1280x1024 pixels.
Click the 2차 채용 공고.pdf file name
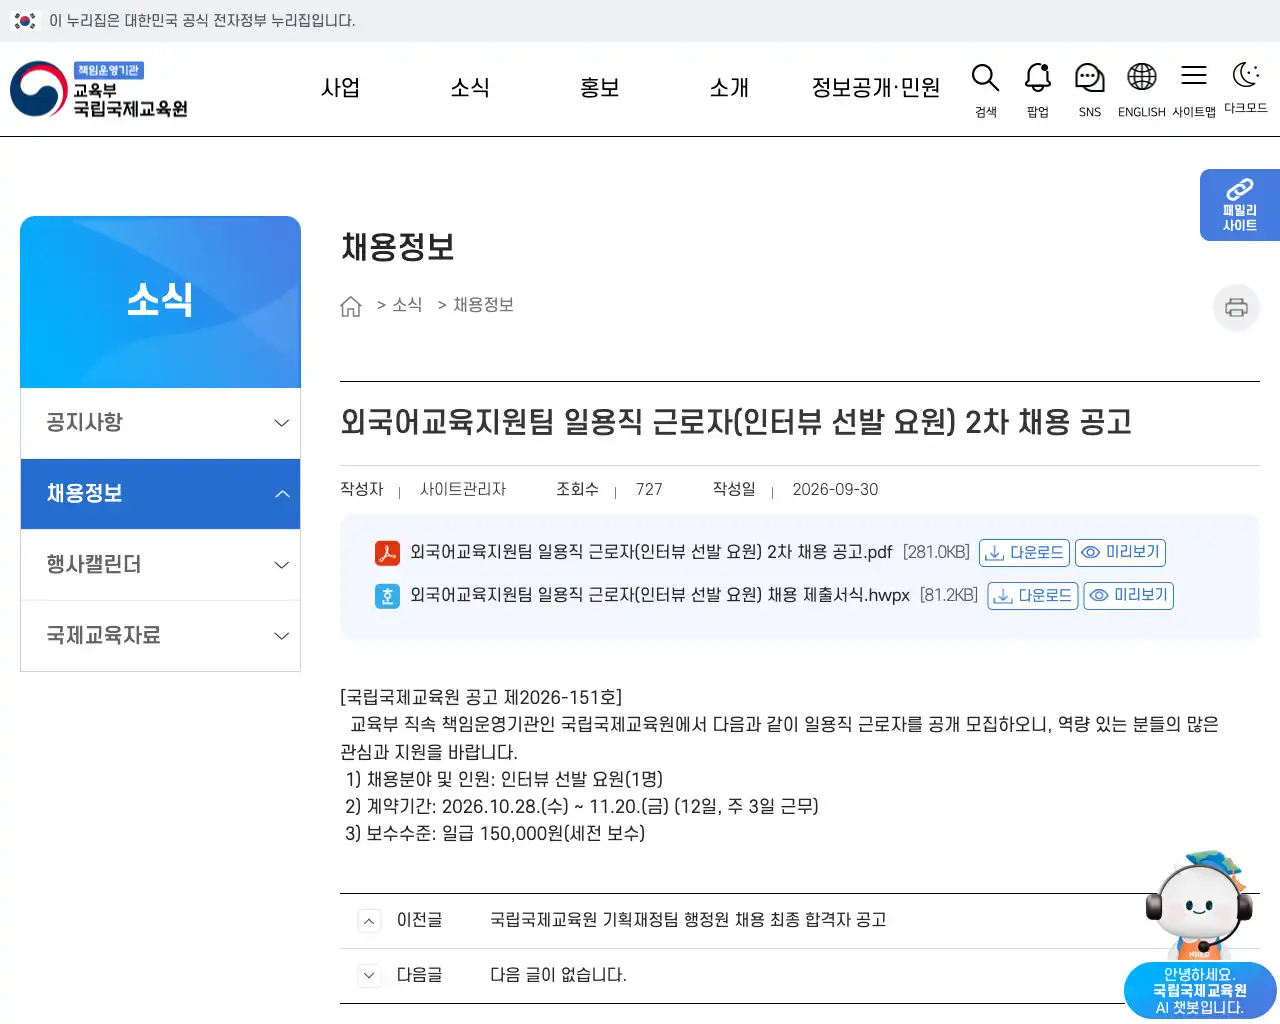[651, 552]
